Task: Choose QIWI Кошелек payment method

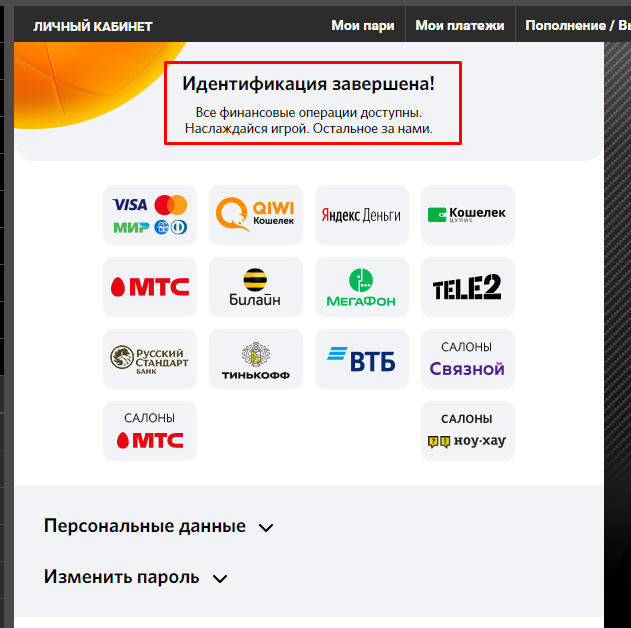Action: coord(256,215)
